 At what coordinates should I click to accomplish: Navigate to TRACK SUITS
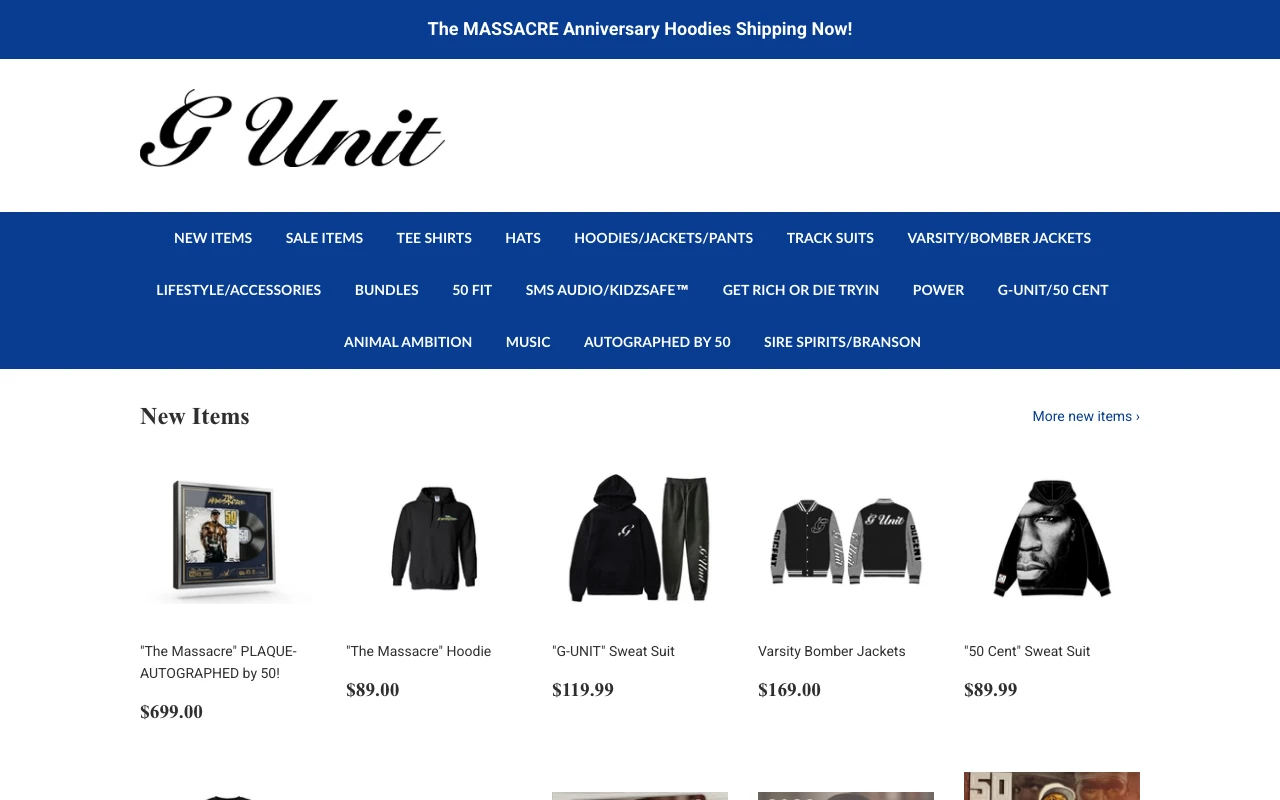click(830, 238)
